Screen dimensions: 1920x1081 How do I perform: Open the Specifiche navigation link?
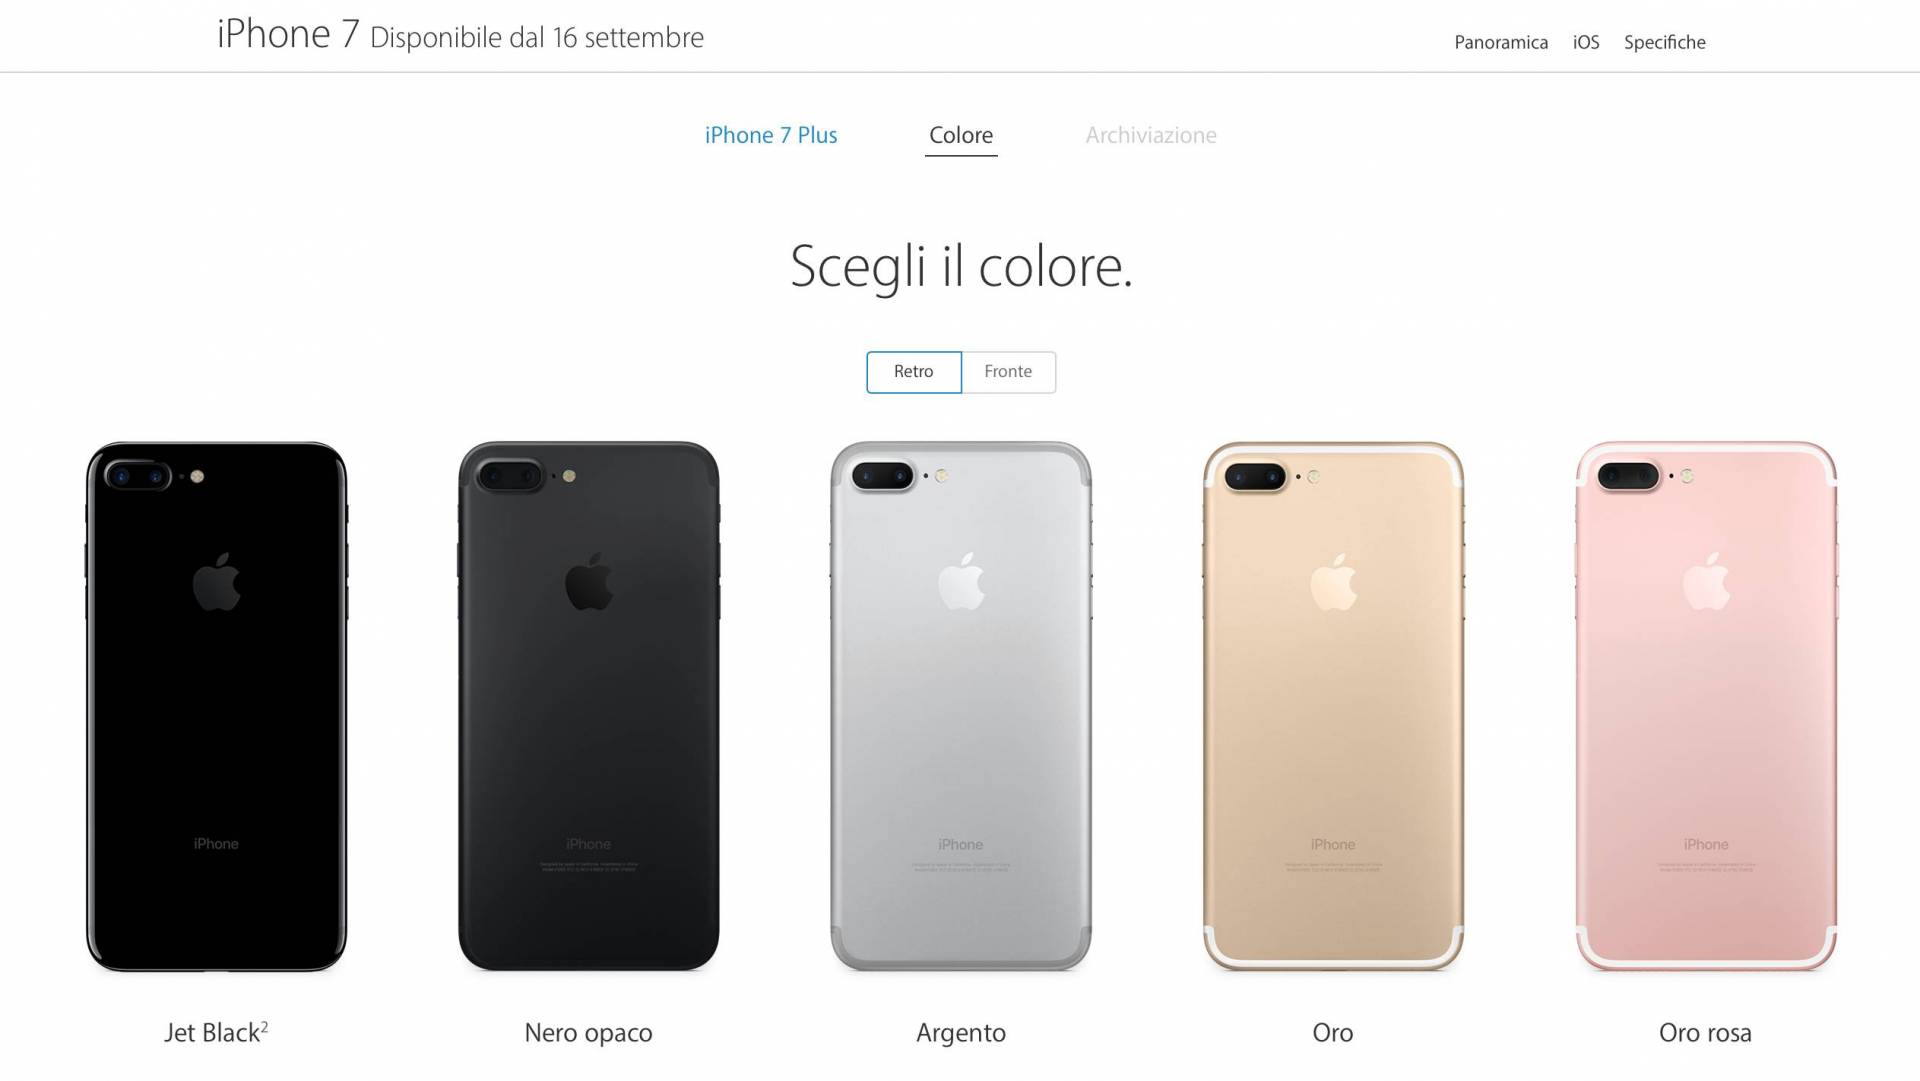1665,42
